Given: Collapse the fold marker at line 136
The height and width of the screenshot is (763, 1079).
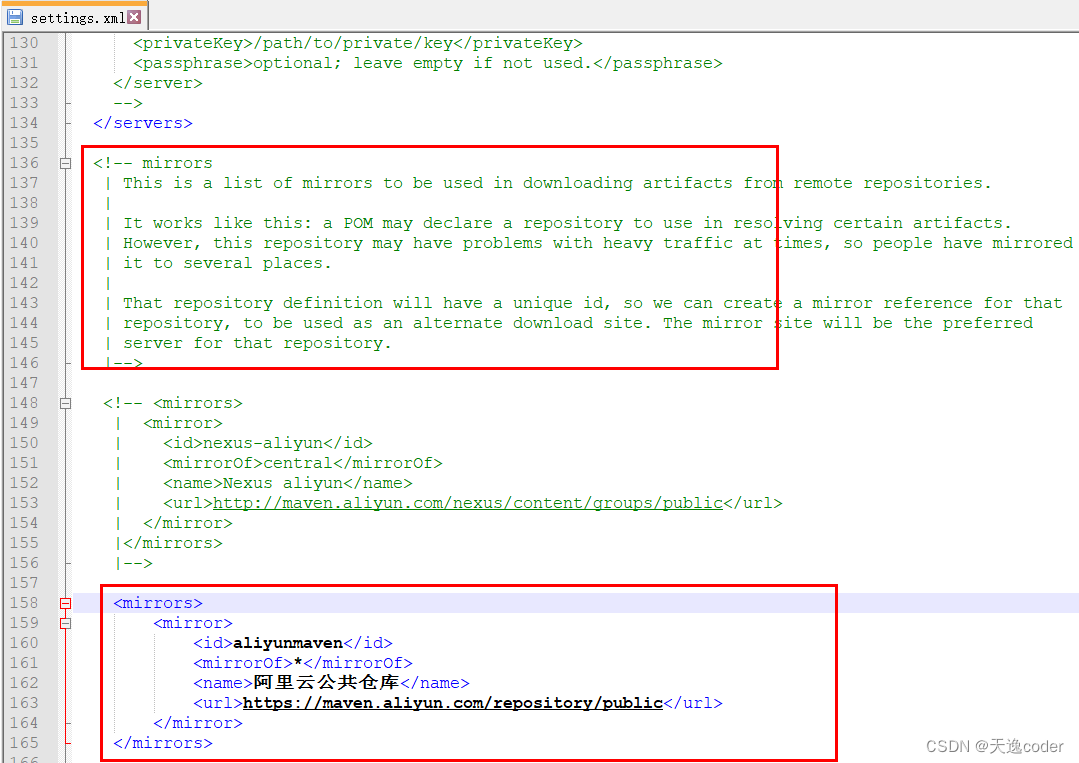Looking at the screenshot, I should (x=65, y=164).
